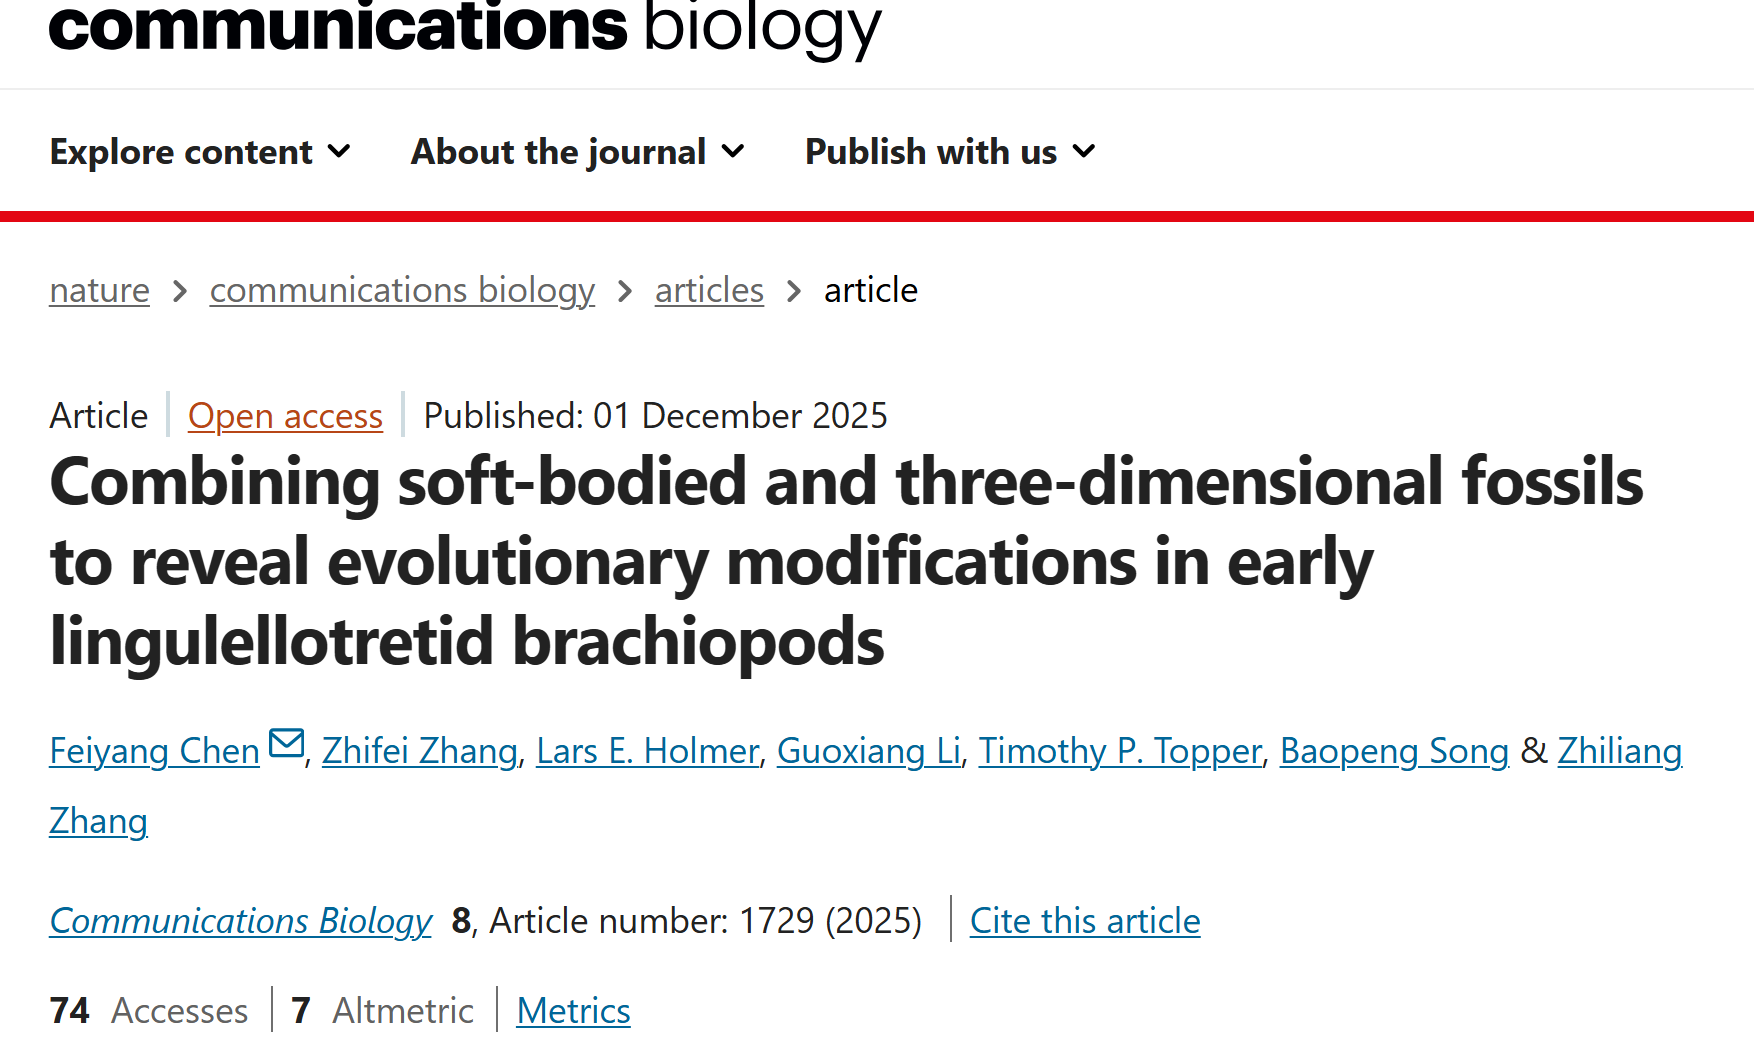Click the italic Communications Biology journal link
The width and height of the screenshot is (1754, 1056).
(x=241, y=921)
